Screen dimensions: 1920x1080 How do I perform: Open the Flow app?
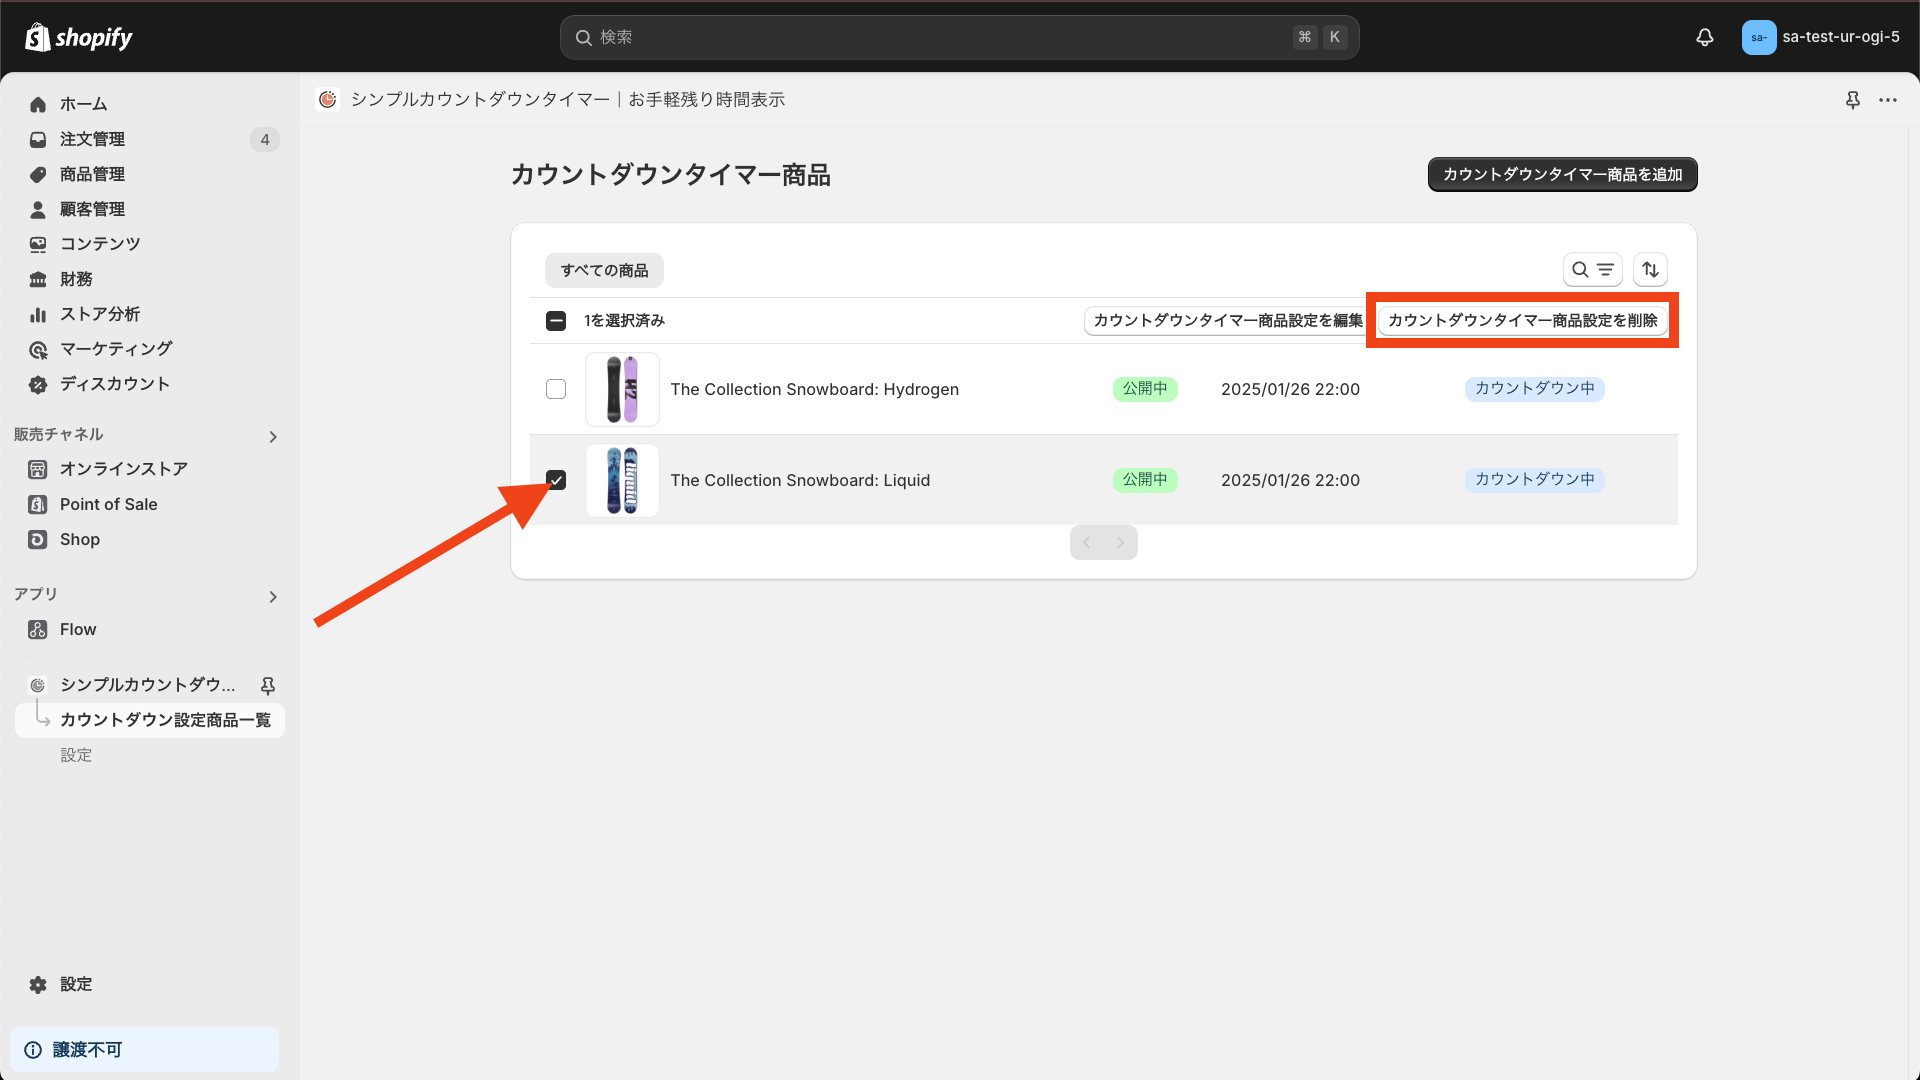(77, 629)
